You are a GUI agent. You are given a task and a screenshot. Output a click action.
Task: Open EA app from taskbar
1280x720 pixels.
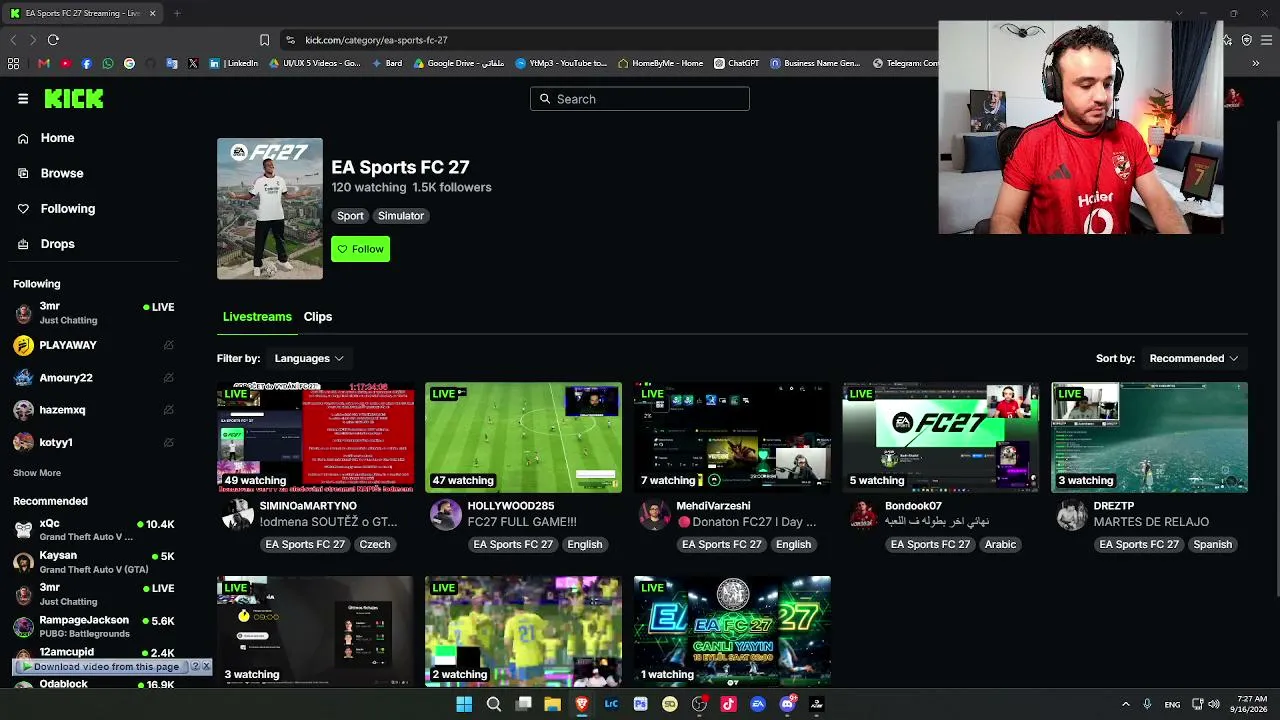pyautogui.click(x=758, y=704)
